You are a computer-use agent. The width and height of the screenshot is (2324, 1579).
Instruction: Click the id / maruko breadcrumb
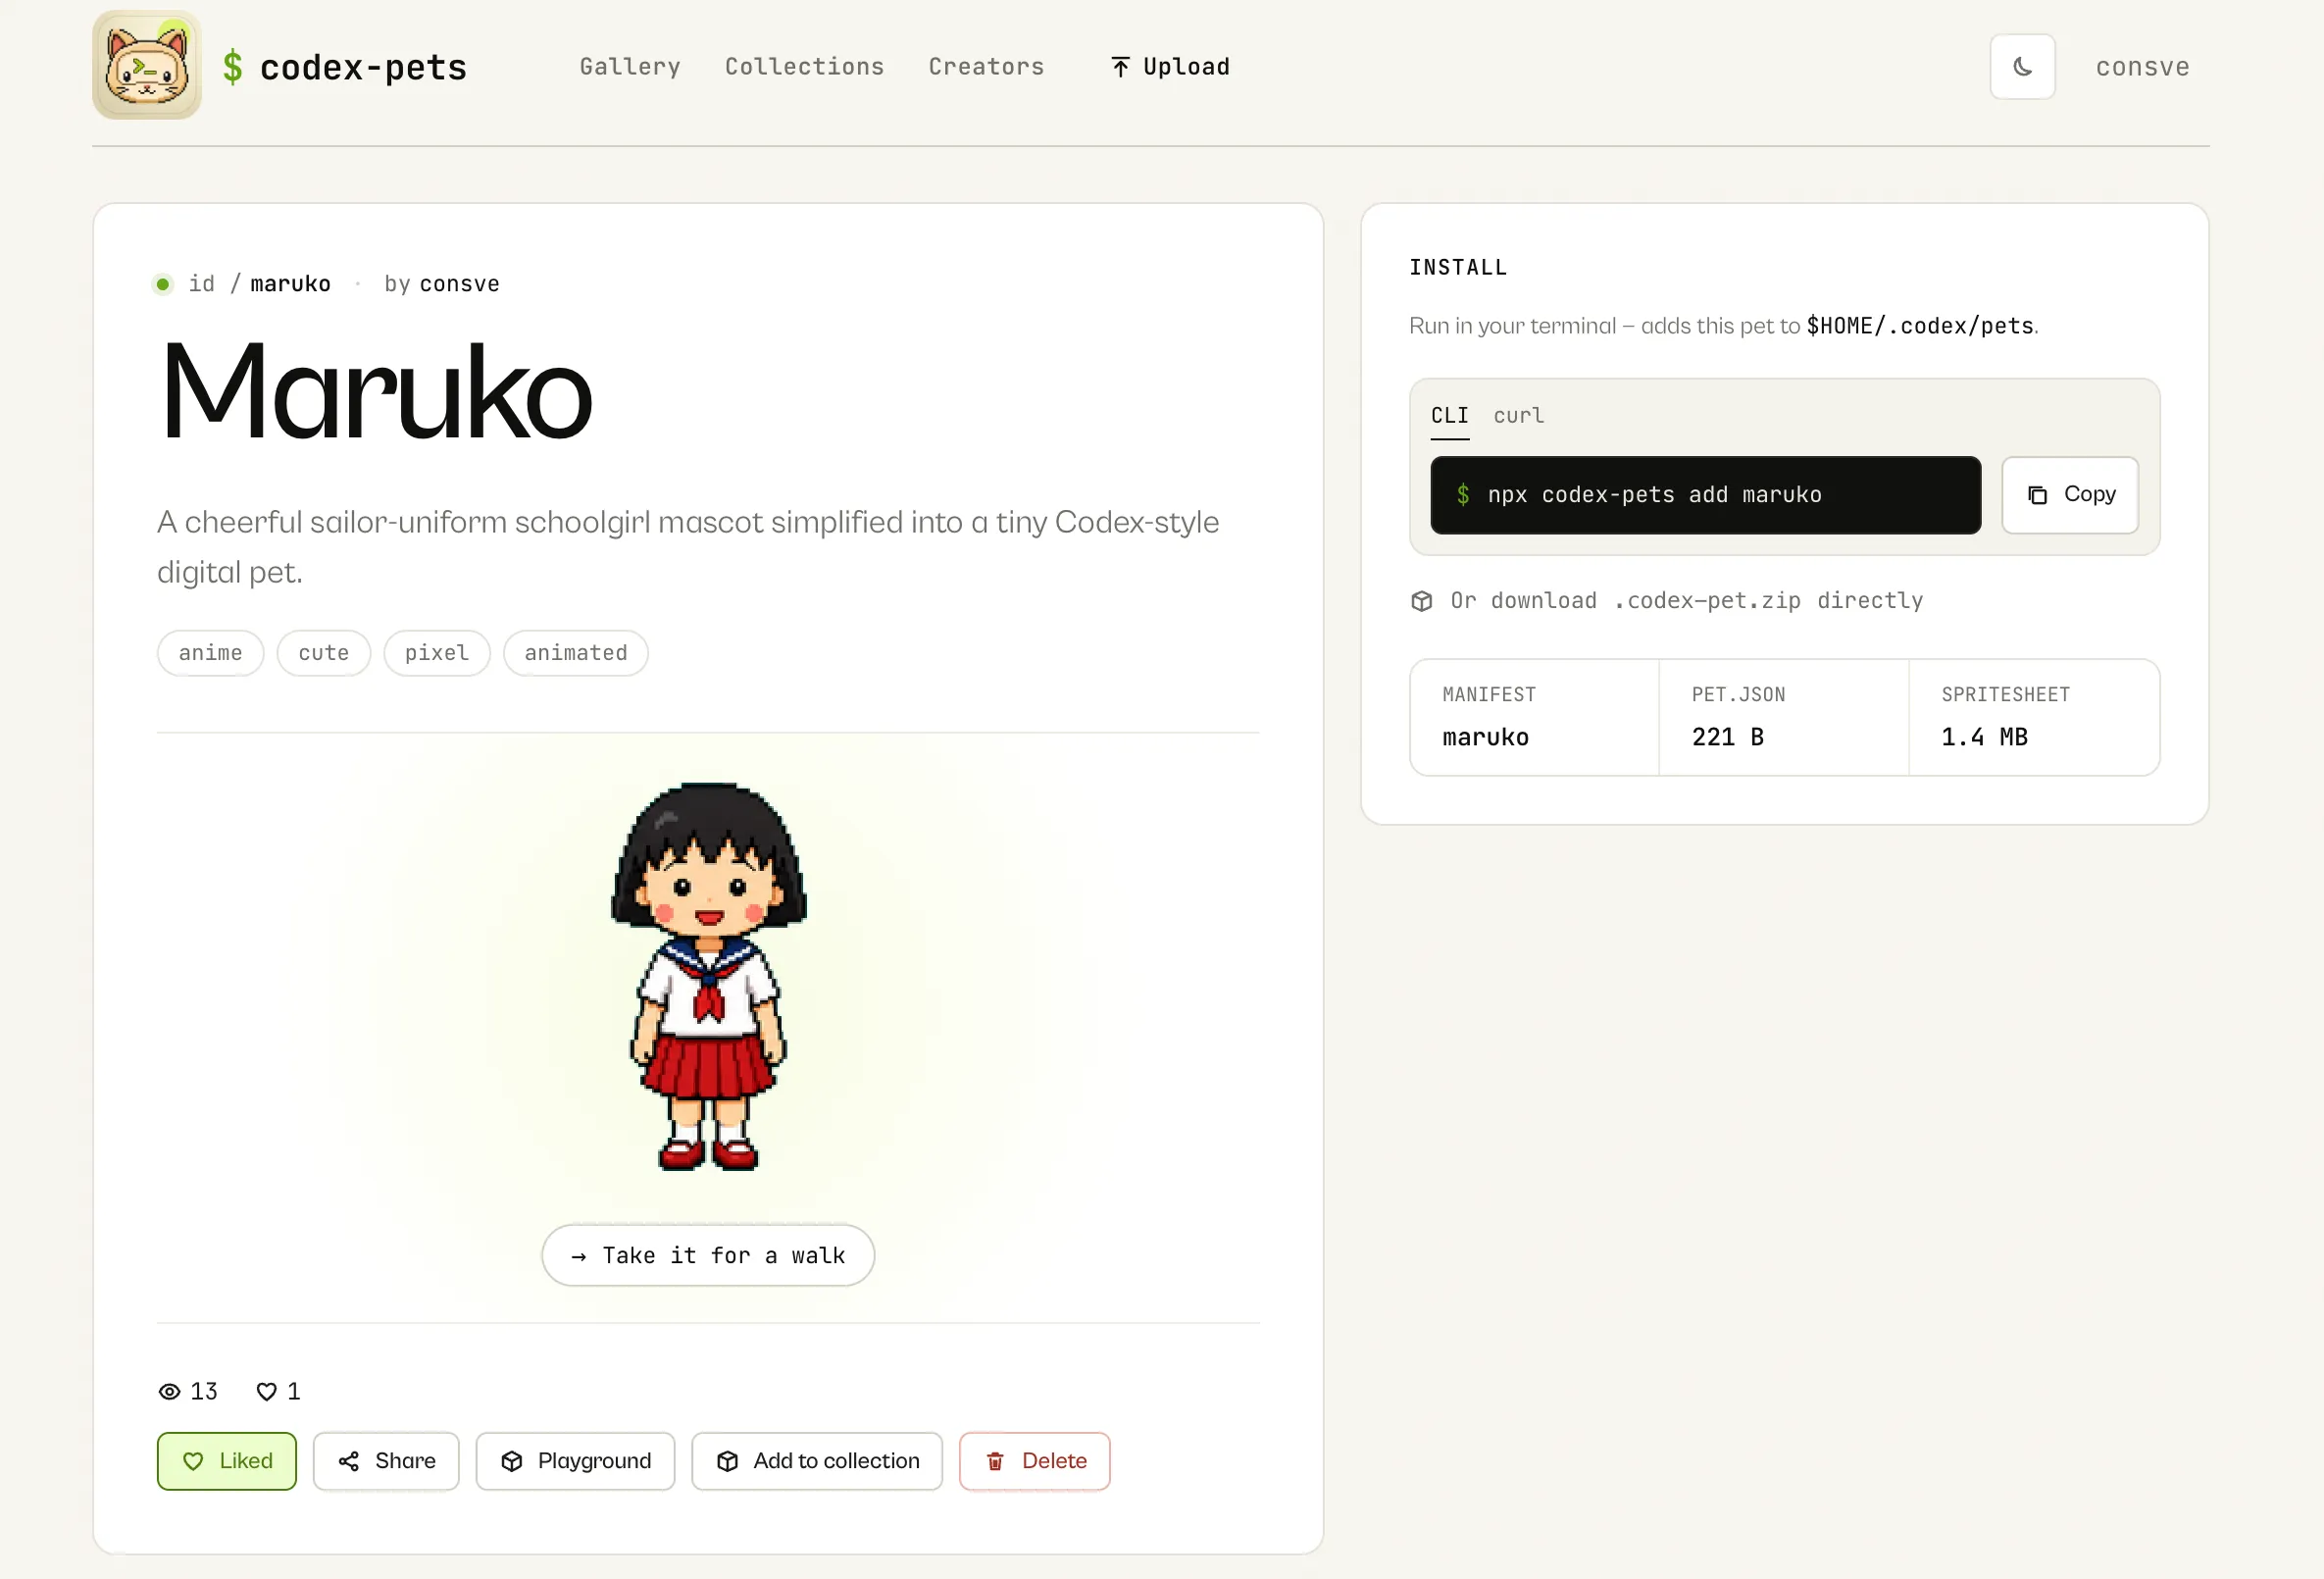260,284
